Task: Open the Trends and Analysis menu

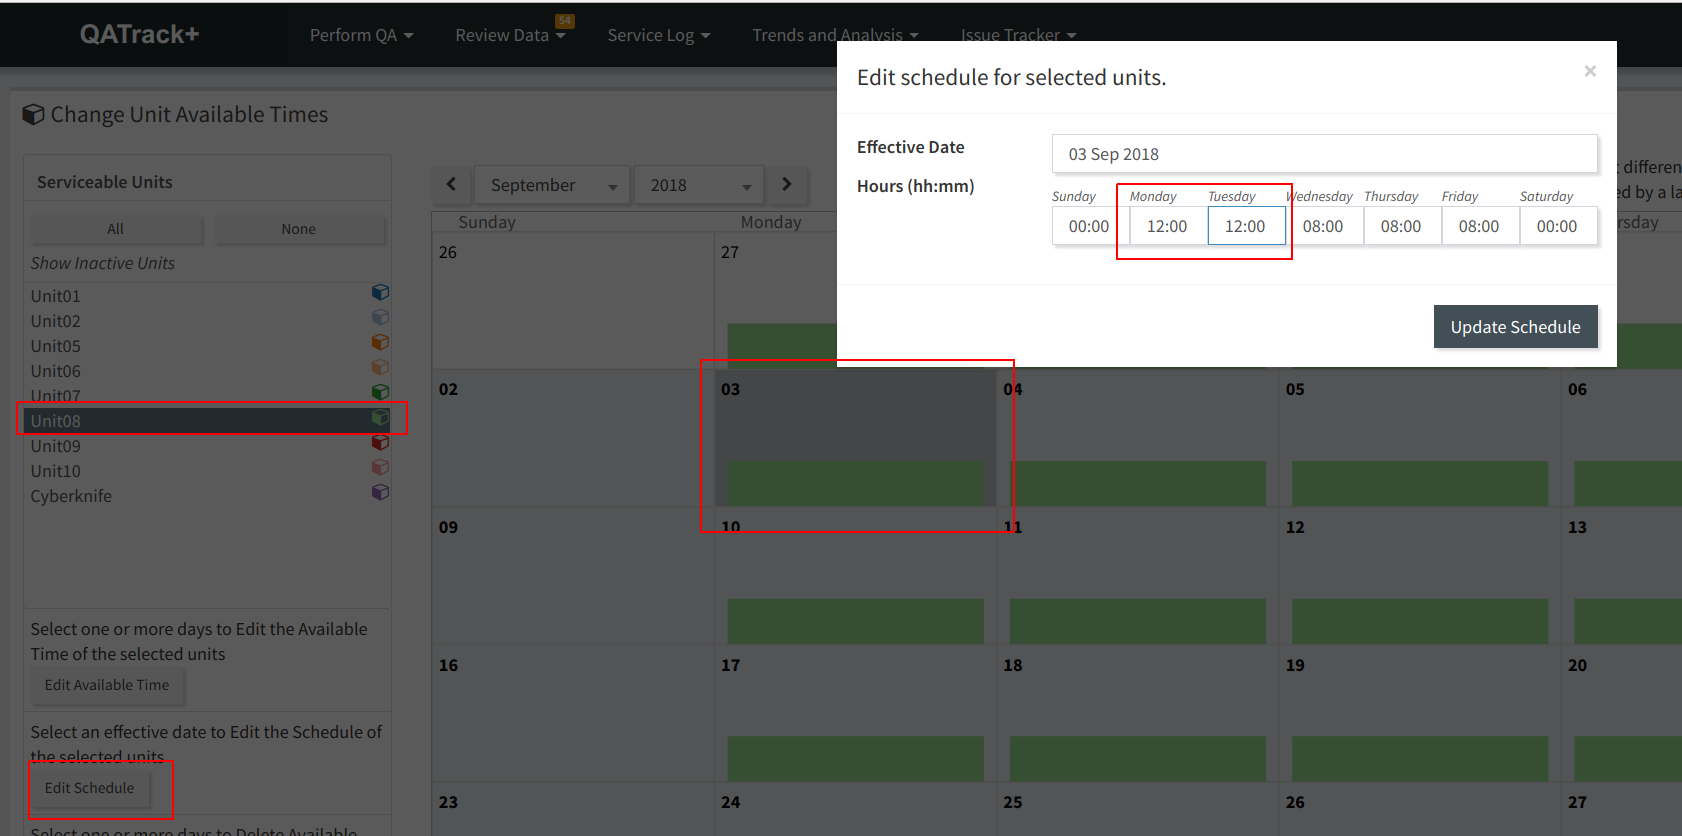Action: point(835,35)
